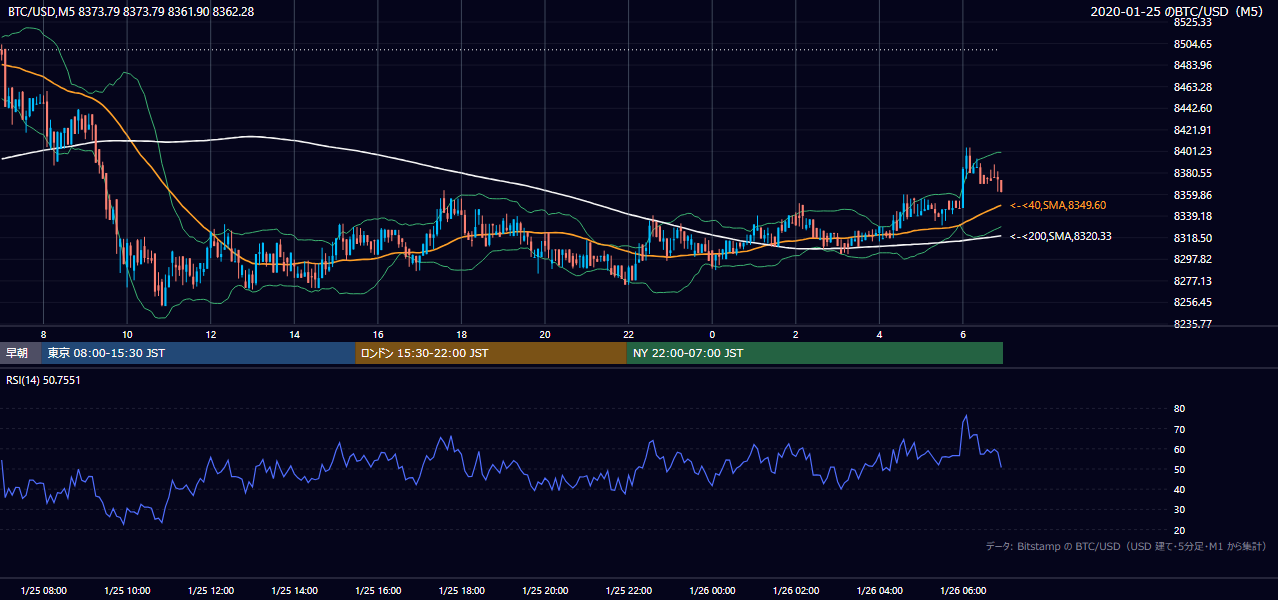Click price axis value 8256.45
Image resolution: width=1278 pixels, height=600 pixels.
tap(1193, 302)
